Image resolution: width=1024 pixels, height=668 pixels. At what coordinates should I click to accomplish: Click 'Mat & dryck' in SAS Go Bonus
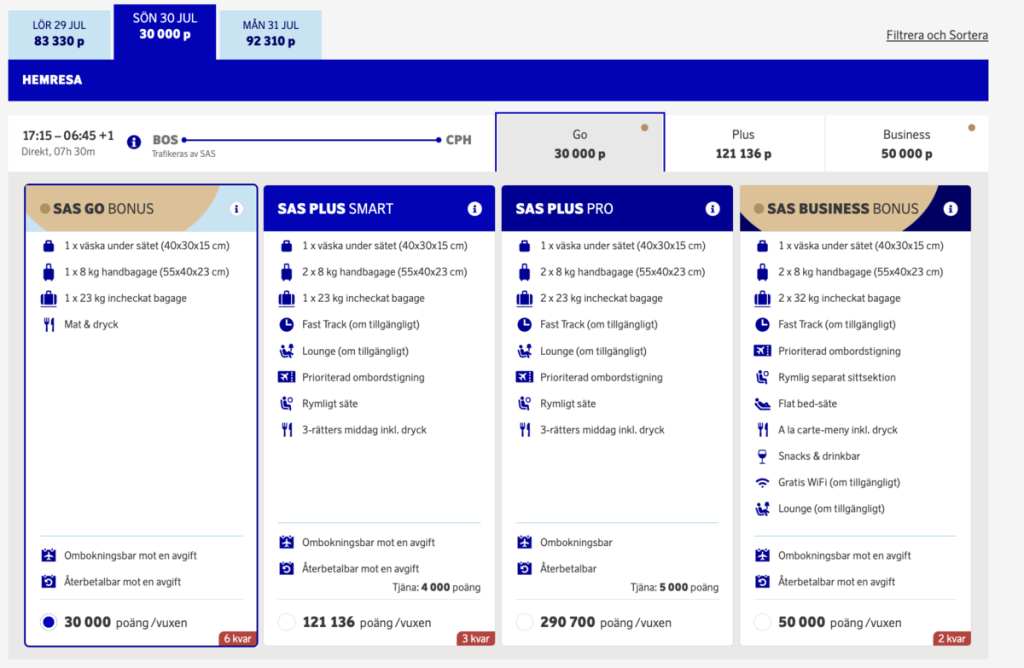point(91,325)
